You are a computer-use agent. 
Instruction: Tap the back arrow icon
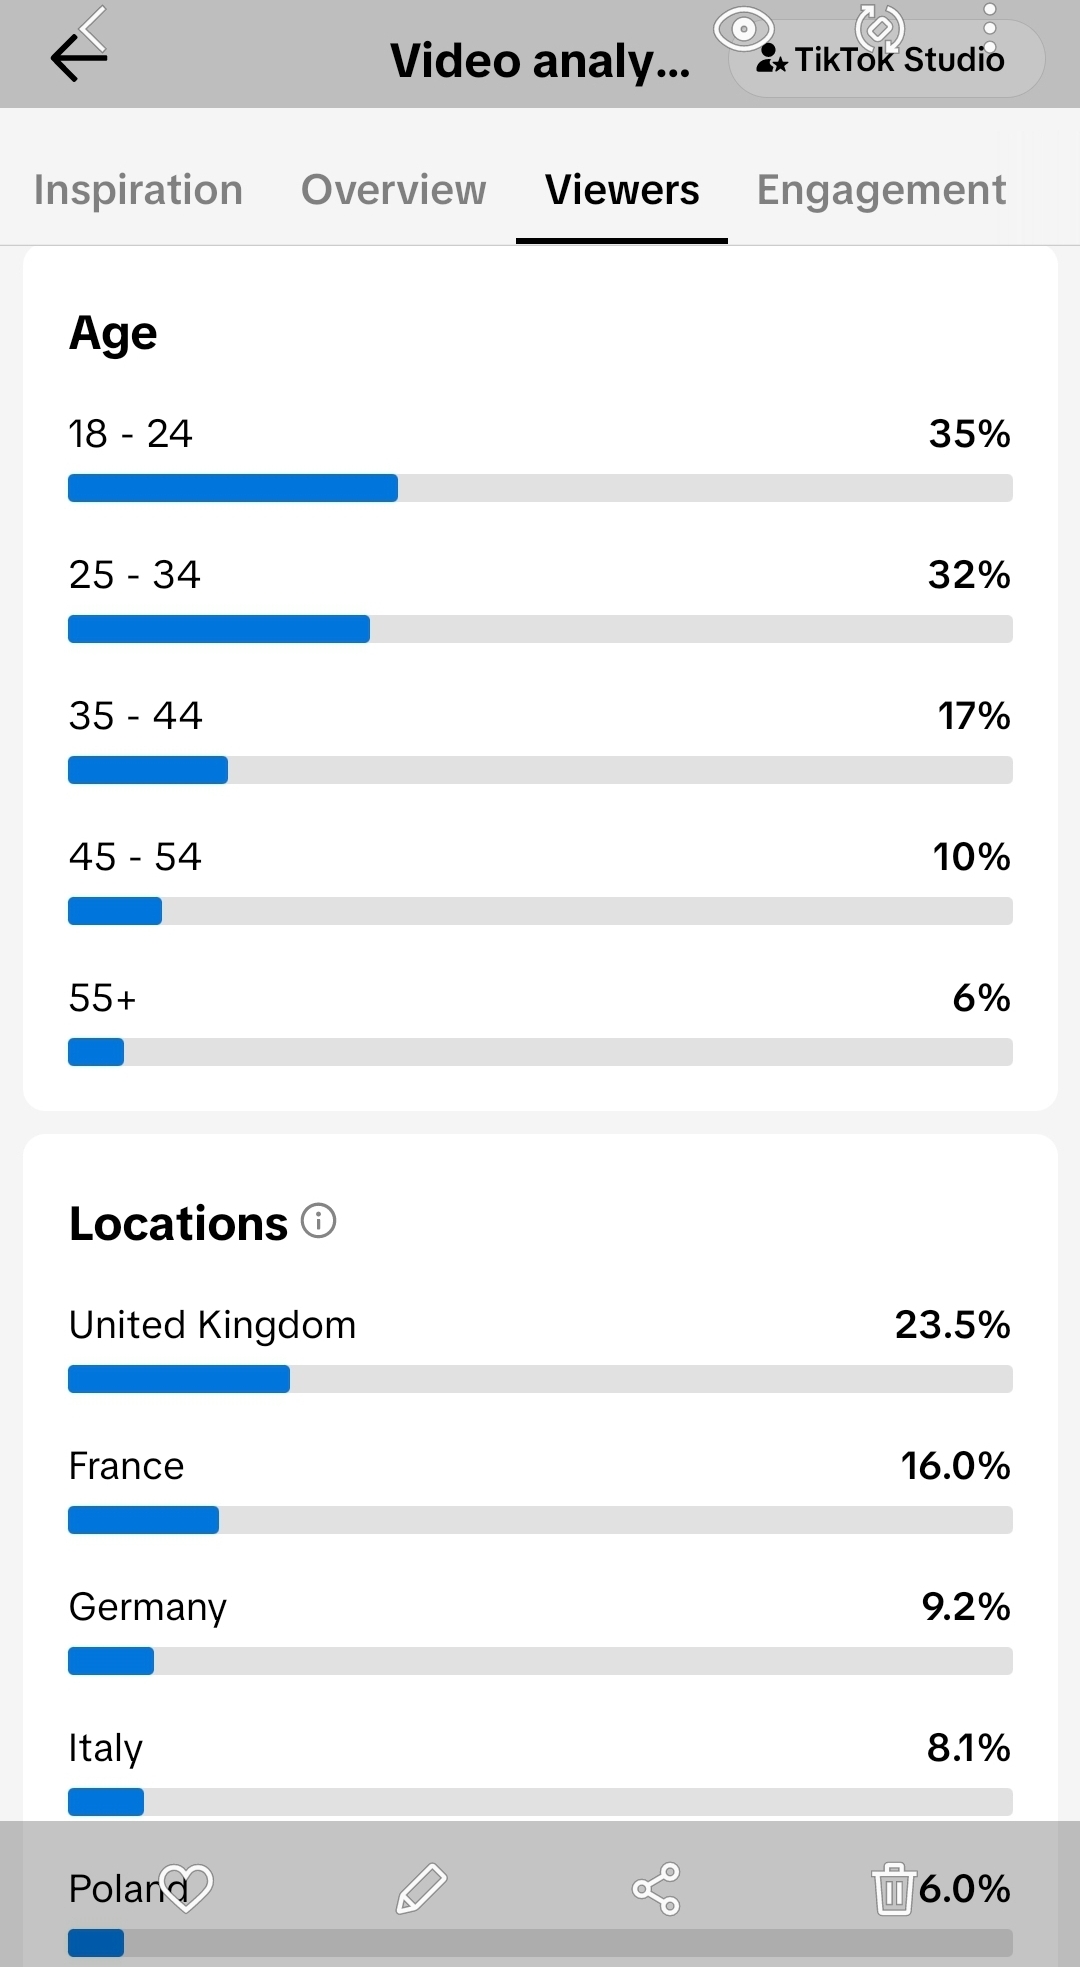79,57
